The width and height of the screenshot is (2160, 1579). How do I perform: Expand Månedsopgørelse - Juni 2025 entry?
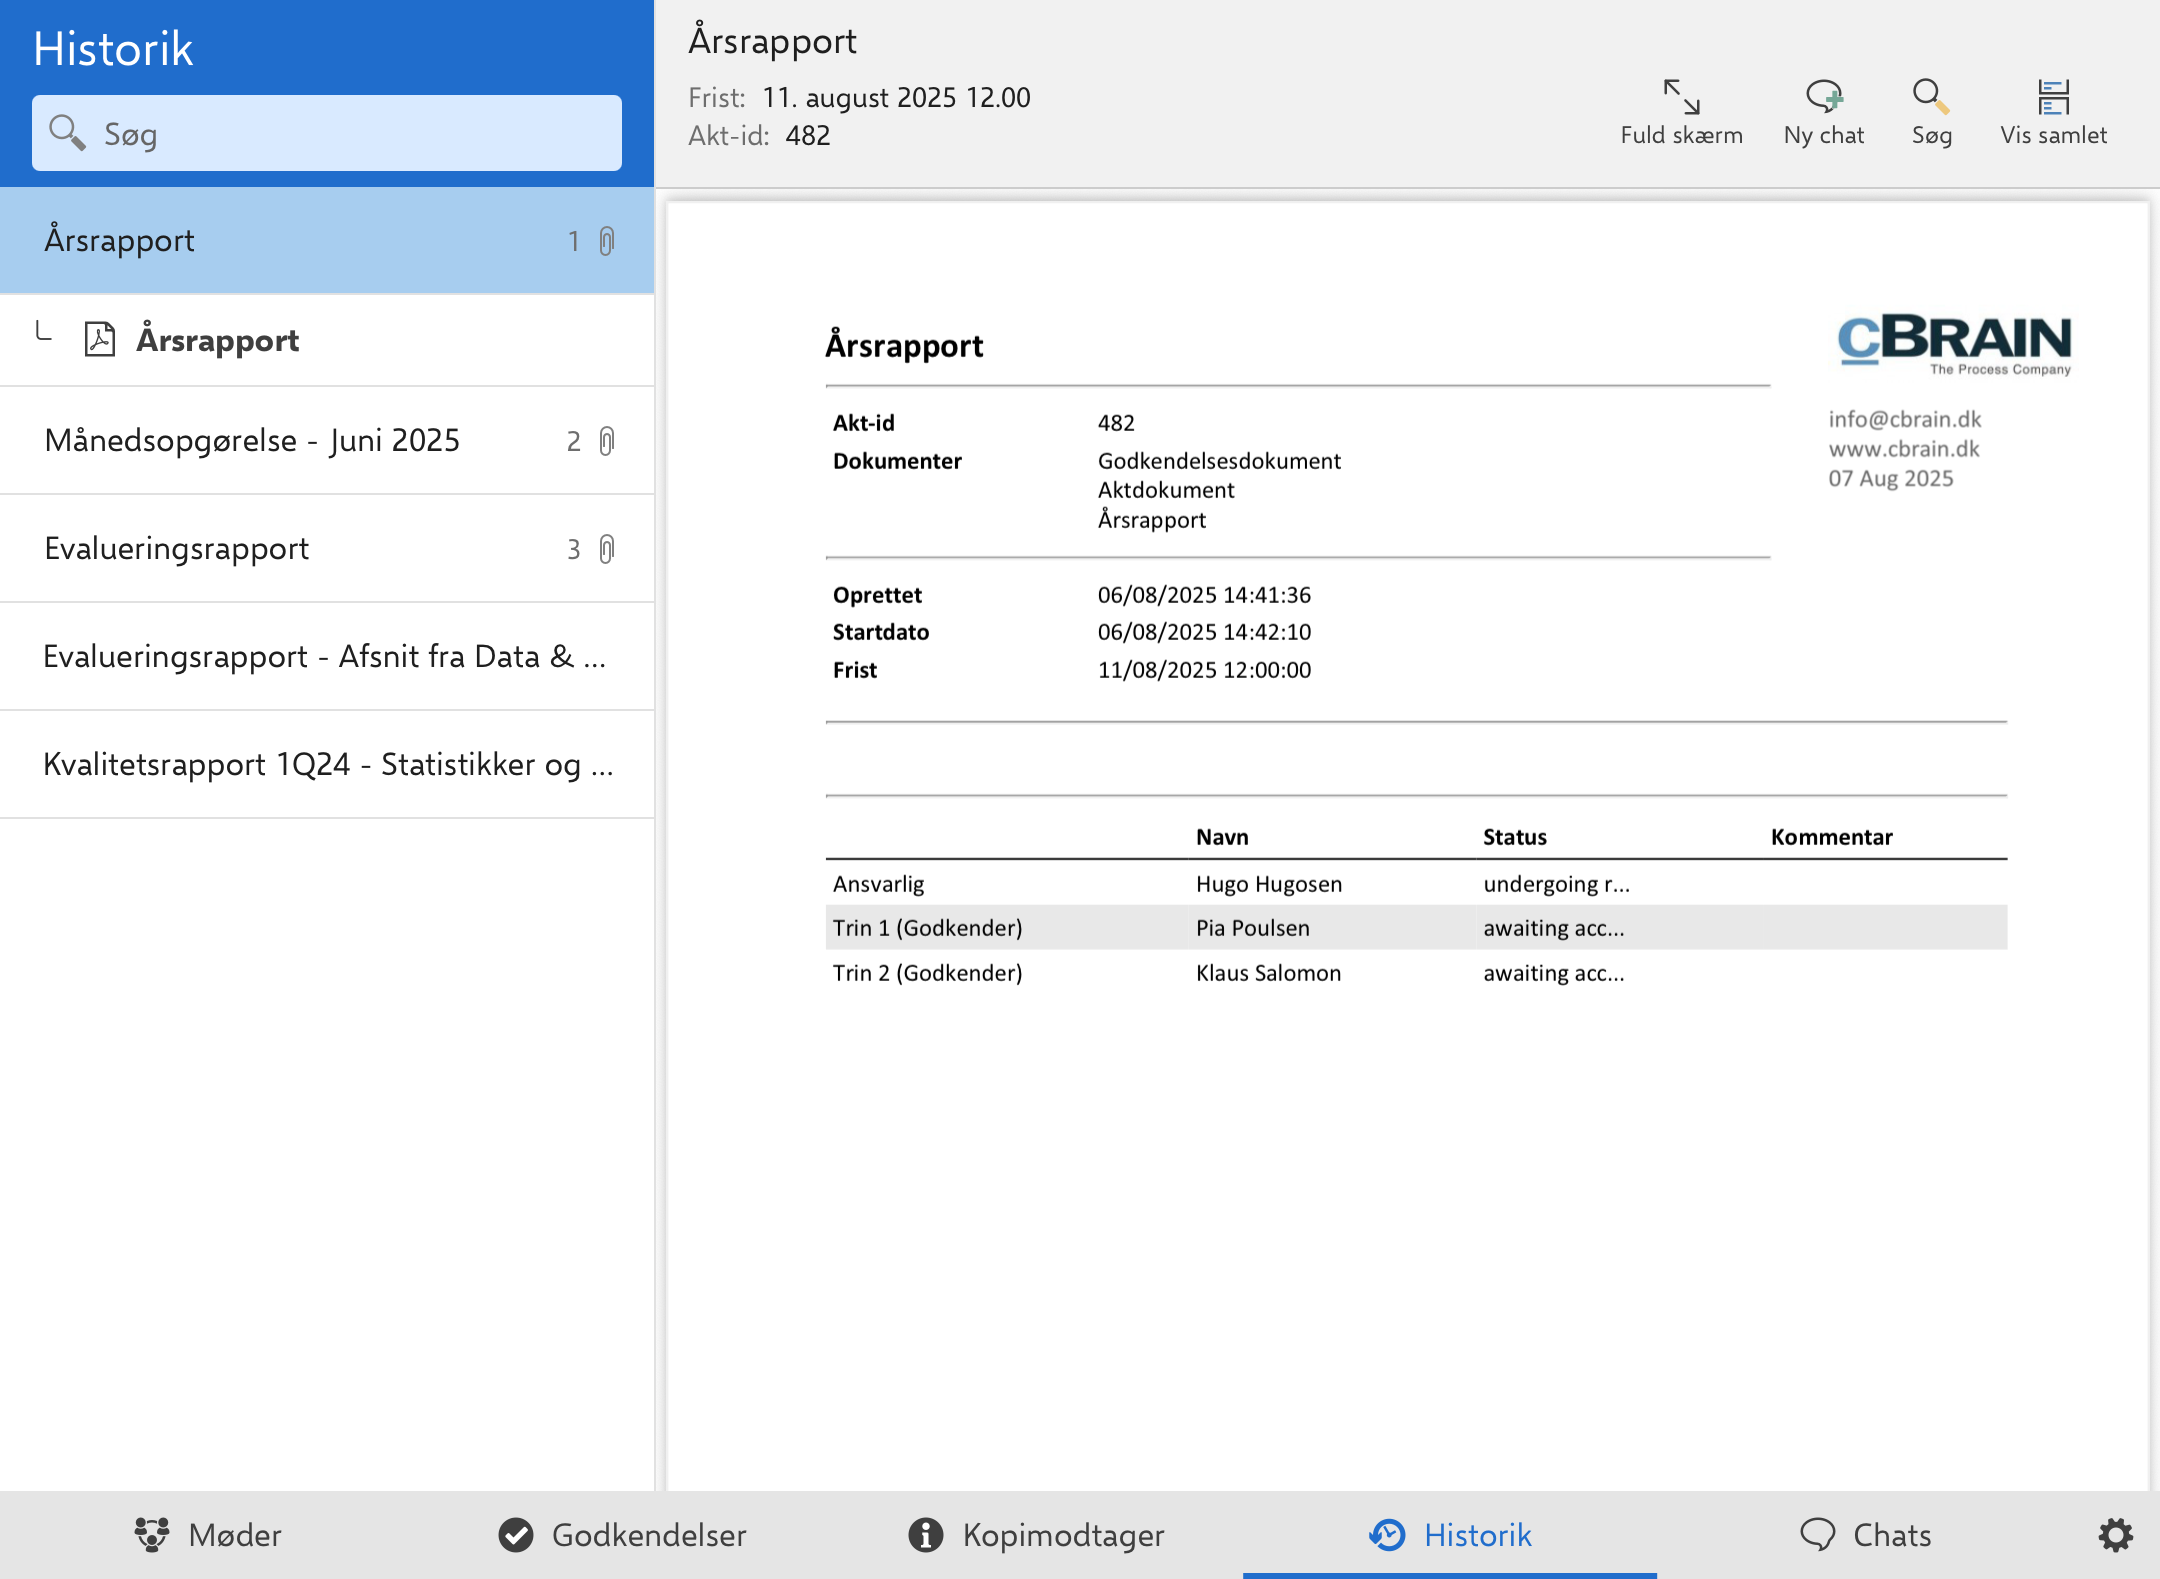tap(252, 441)
